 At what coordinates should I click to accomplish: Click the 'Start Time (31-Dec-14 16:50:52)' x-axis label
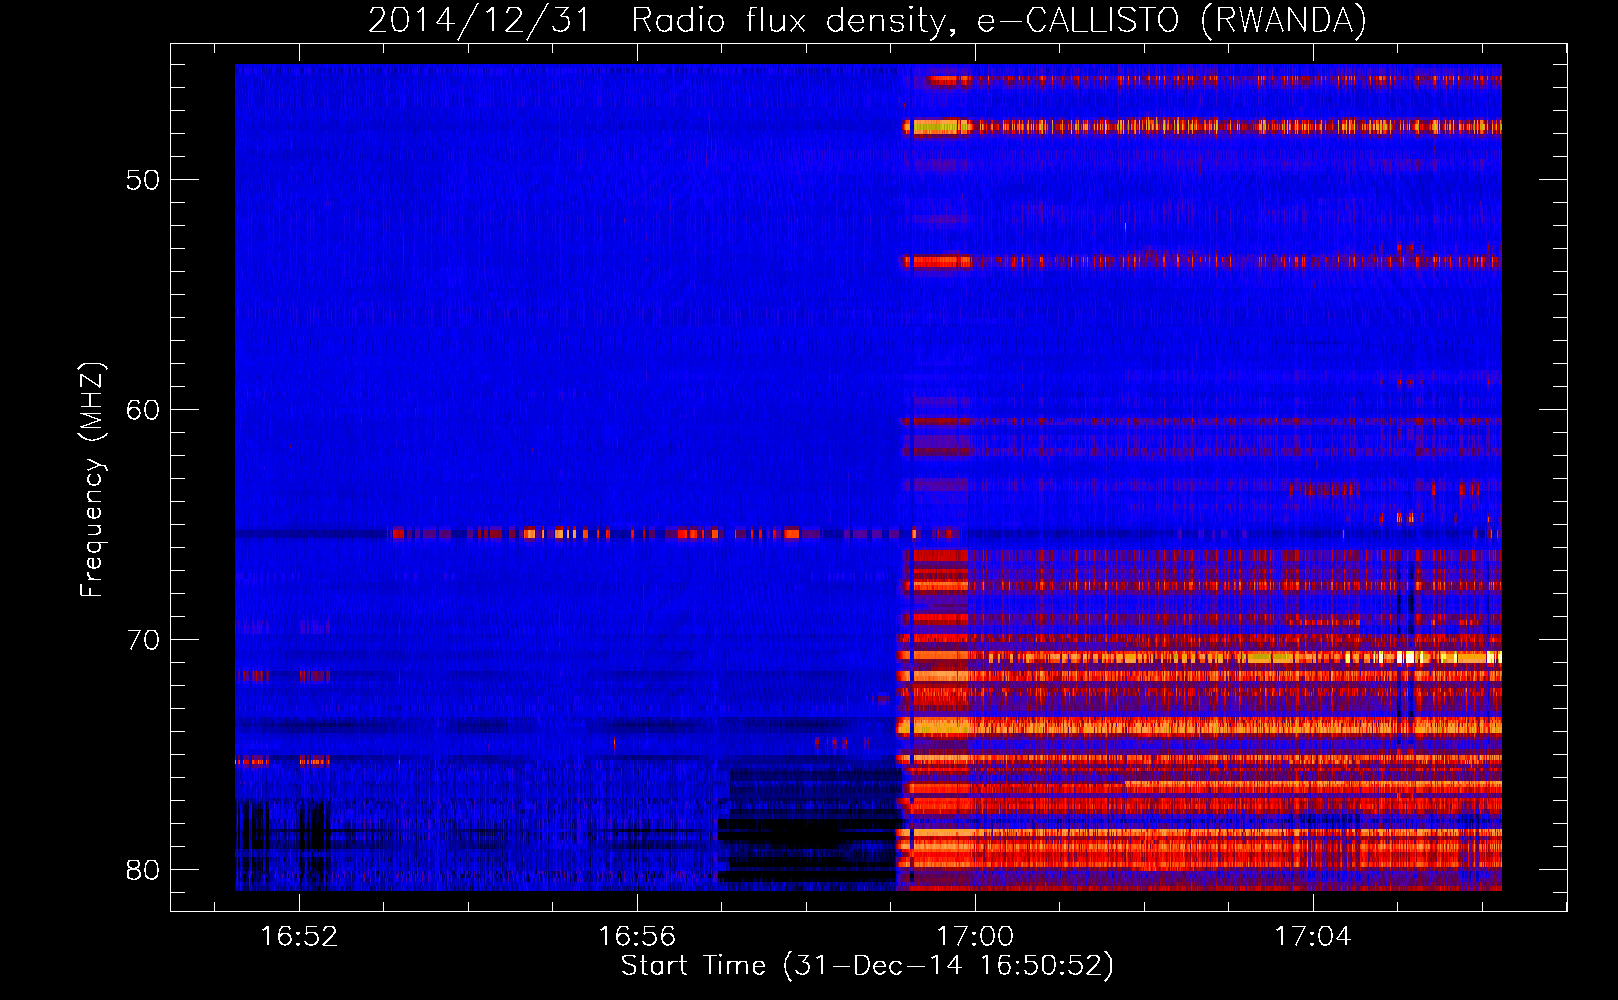(x=867, y=966)
